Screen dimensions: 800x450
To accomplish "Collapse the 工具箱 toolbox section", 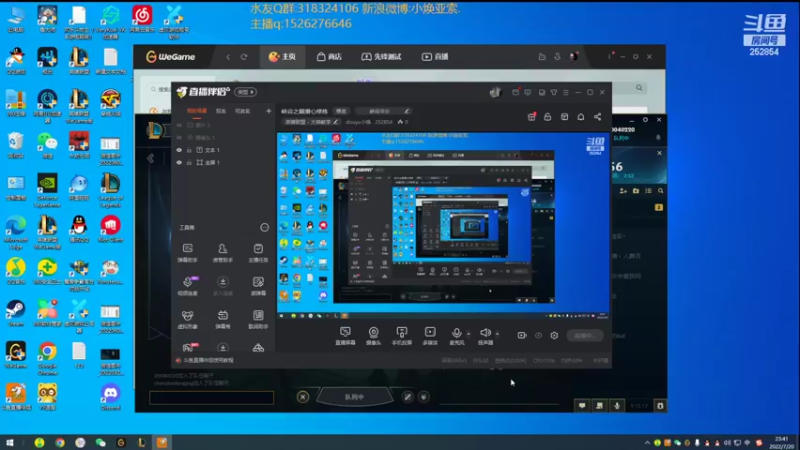I will pos(264,228).
